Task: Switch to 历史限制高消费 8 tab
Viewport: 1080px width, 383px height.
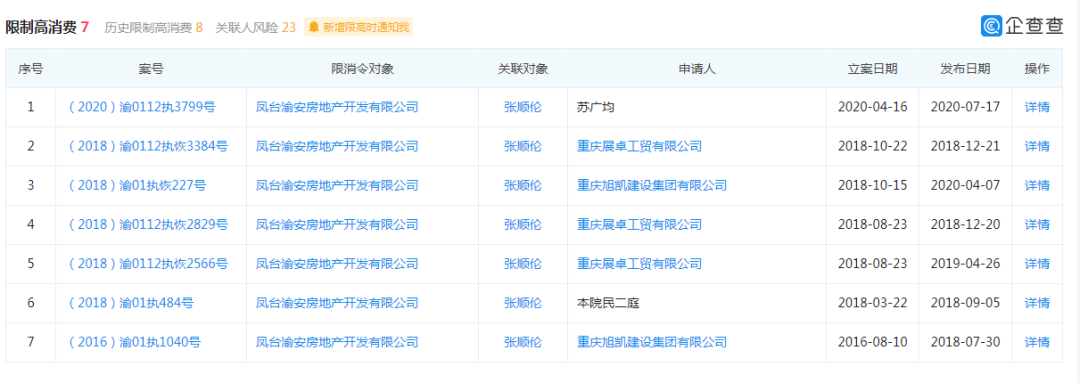Action: click(x=154, y=28)
